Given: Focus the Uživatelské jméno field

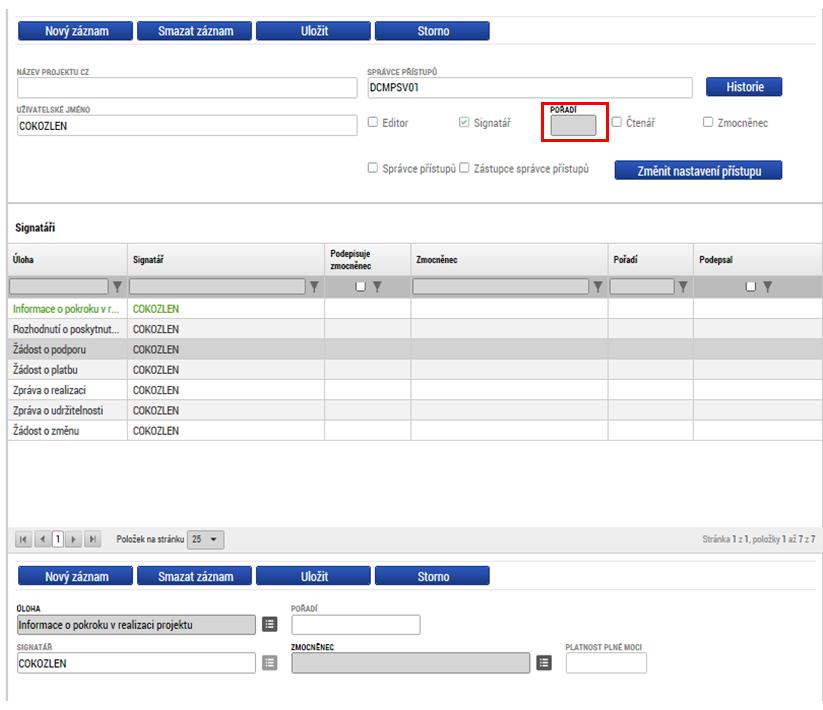Looking at the screenshot, I should coord(187,125).
